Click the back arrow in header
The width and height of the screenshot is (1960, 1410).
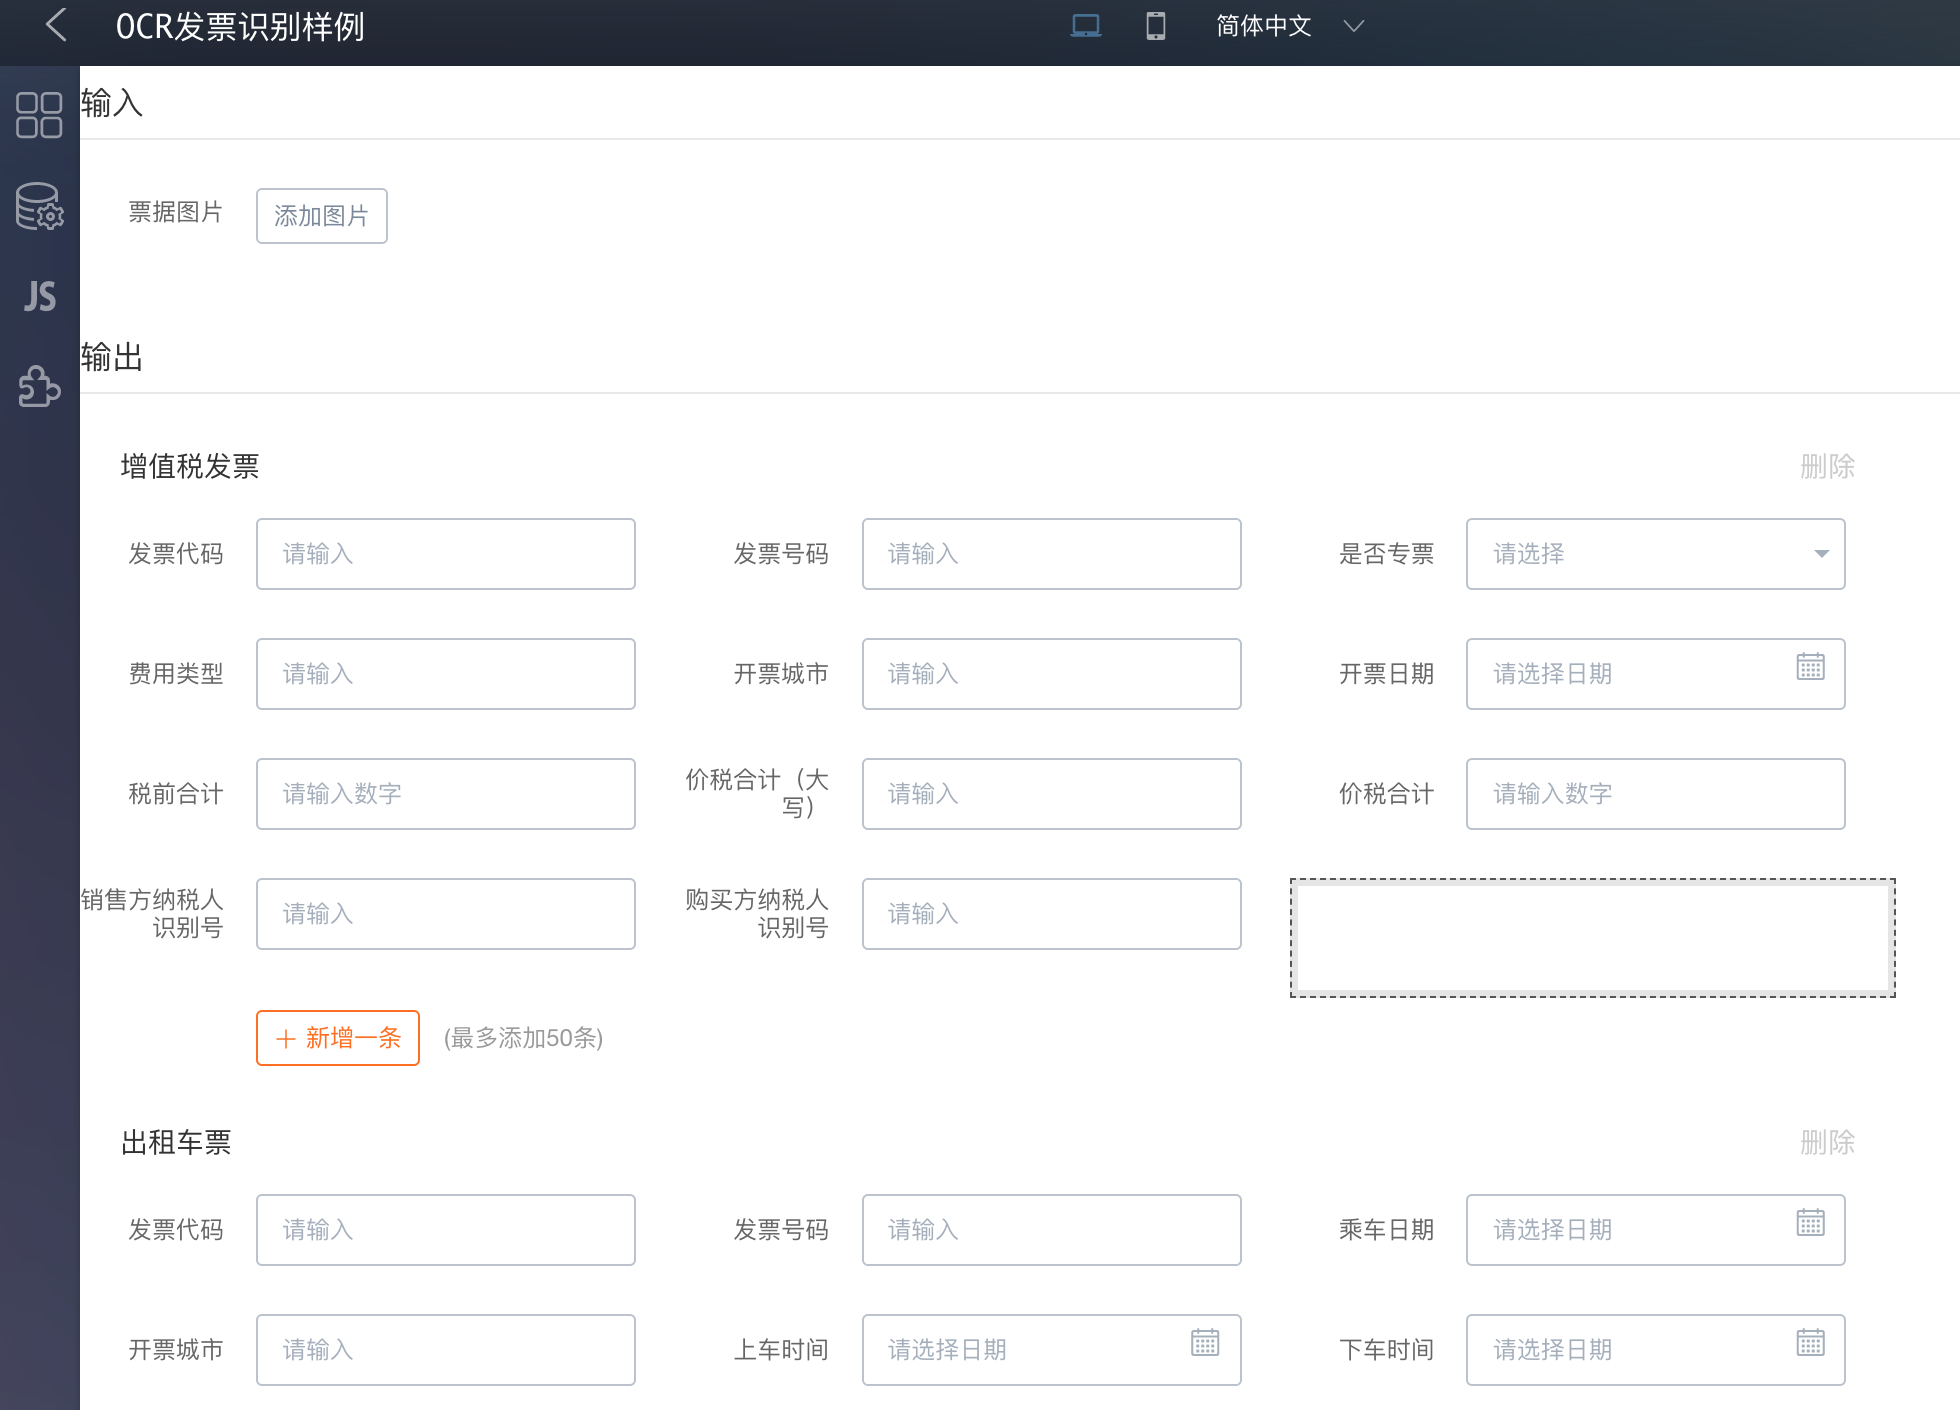point(57,26)
